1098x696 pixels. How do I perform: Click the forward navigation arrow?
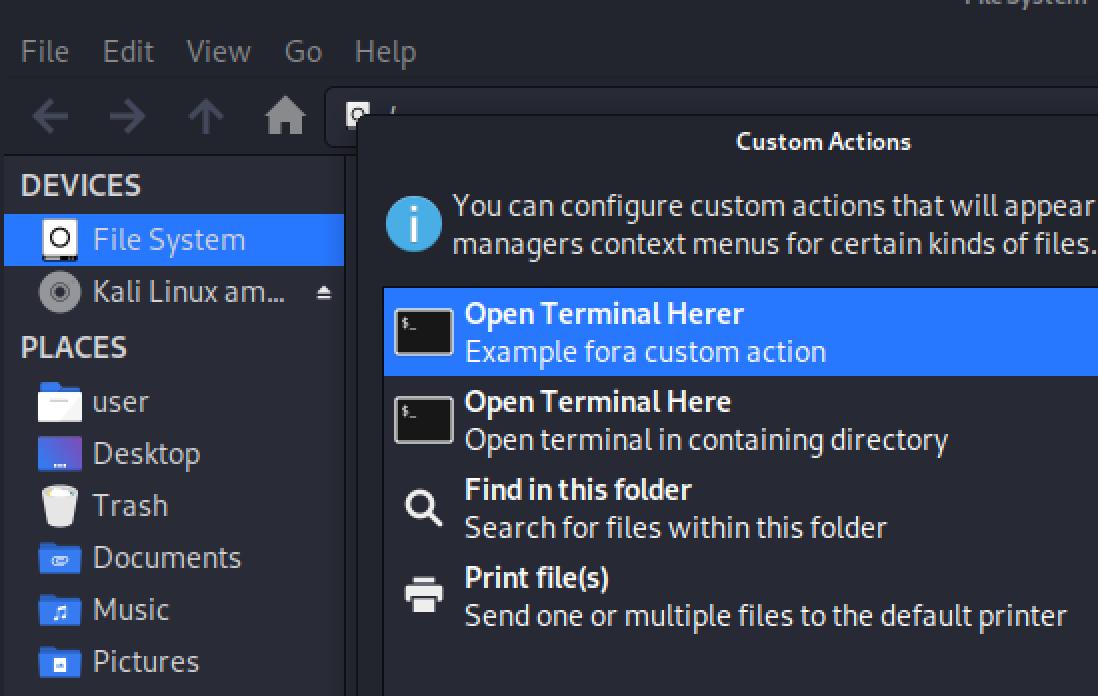(x=127, y=118)
